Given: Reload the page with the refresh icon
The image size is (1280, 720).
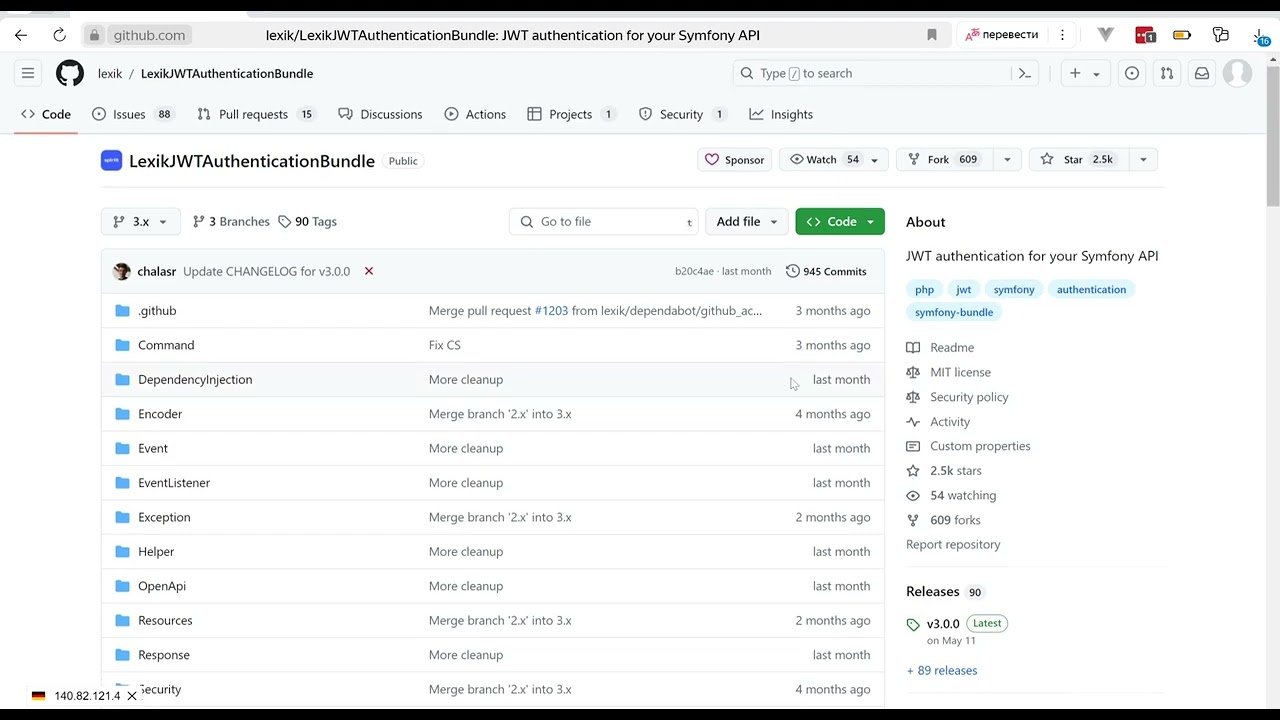Looking at the screenshot, I should point(60,35).
